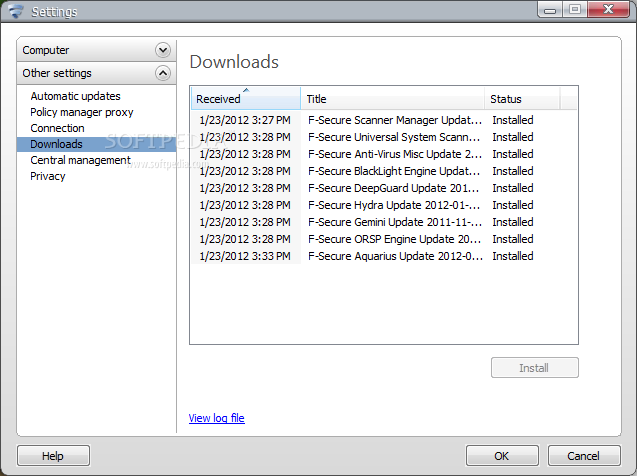637x476 pixels.
Task: Go to the Privacy settings page
Action: 48,176
